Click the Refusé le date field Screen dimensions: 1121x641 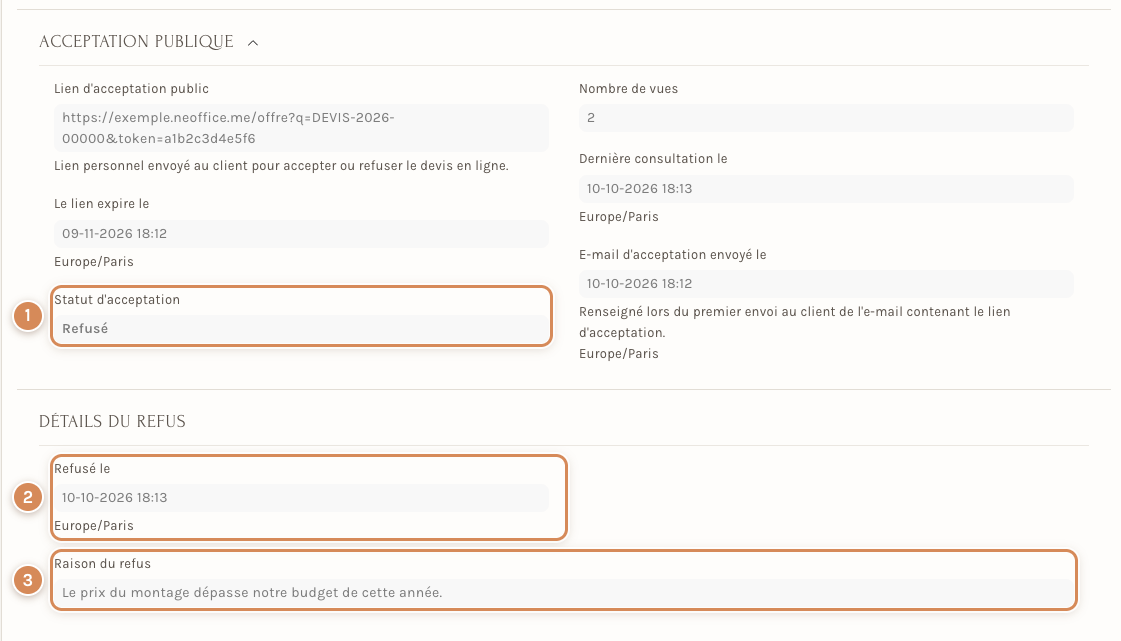pyautogui.click(x=301, y=497)
